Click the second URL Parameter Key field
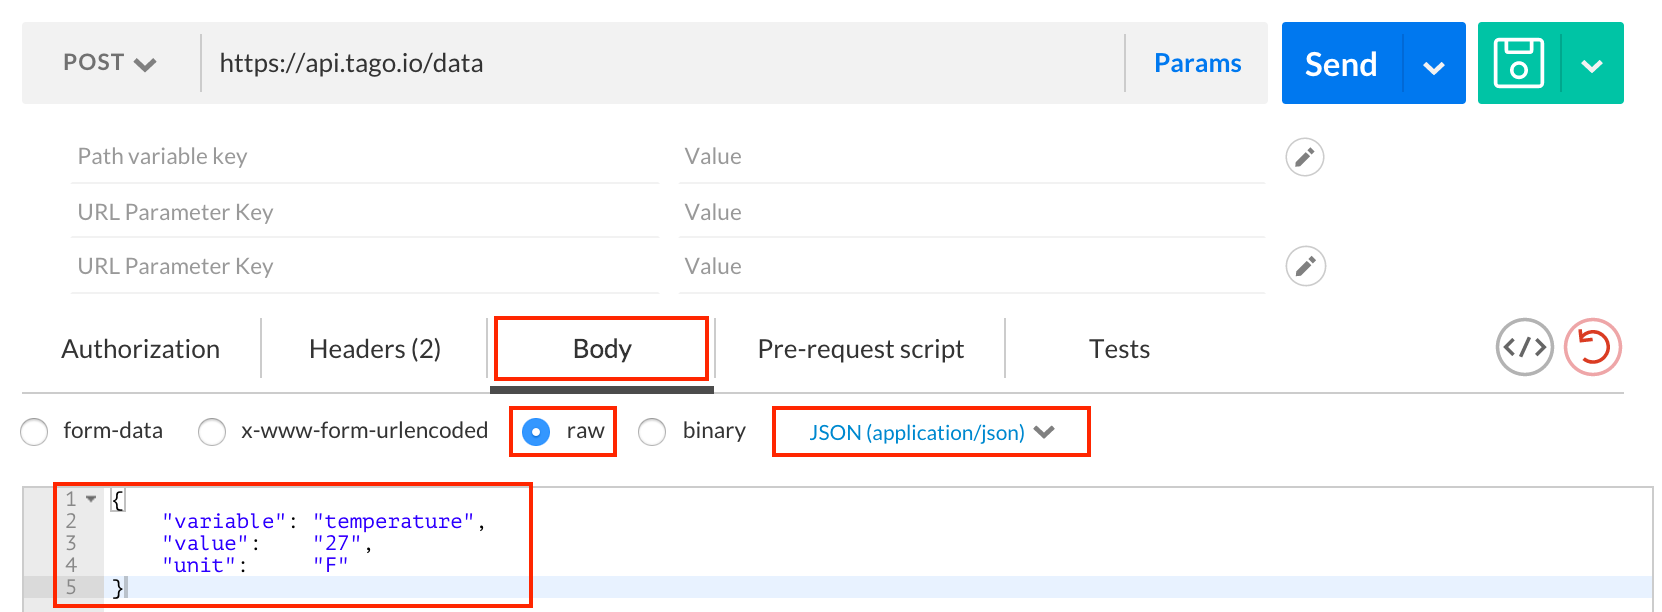Screen dimensions: 1662x612 coord(365,266)
